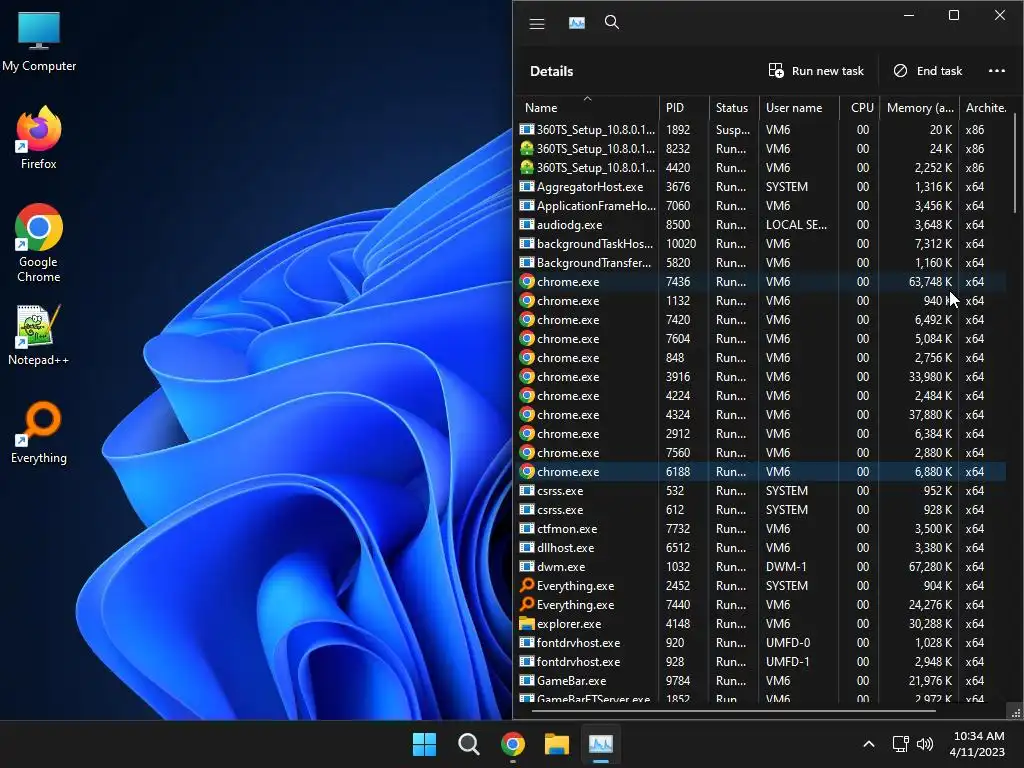1024x768 pixels.
Task: Select AggregatorHost.exe row
Action: [x=761, y=186]
